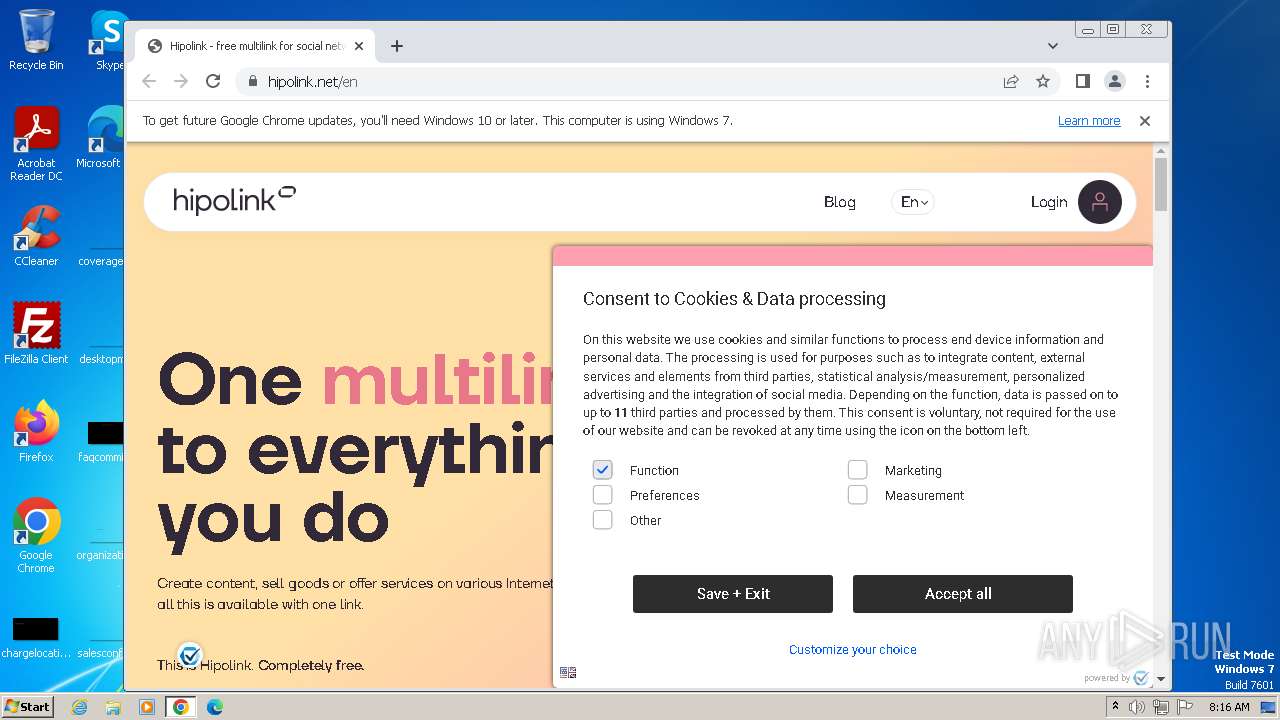Click the cookie consent badge icon bottom left
Image resolution: width=1280 pixels, height=720 pixels.
pyautogui.click(x=190, y=655)
